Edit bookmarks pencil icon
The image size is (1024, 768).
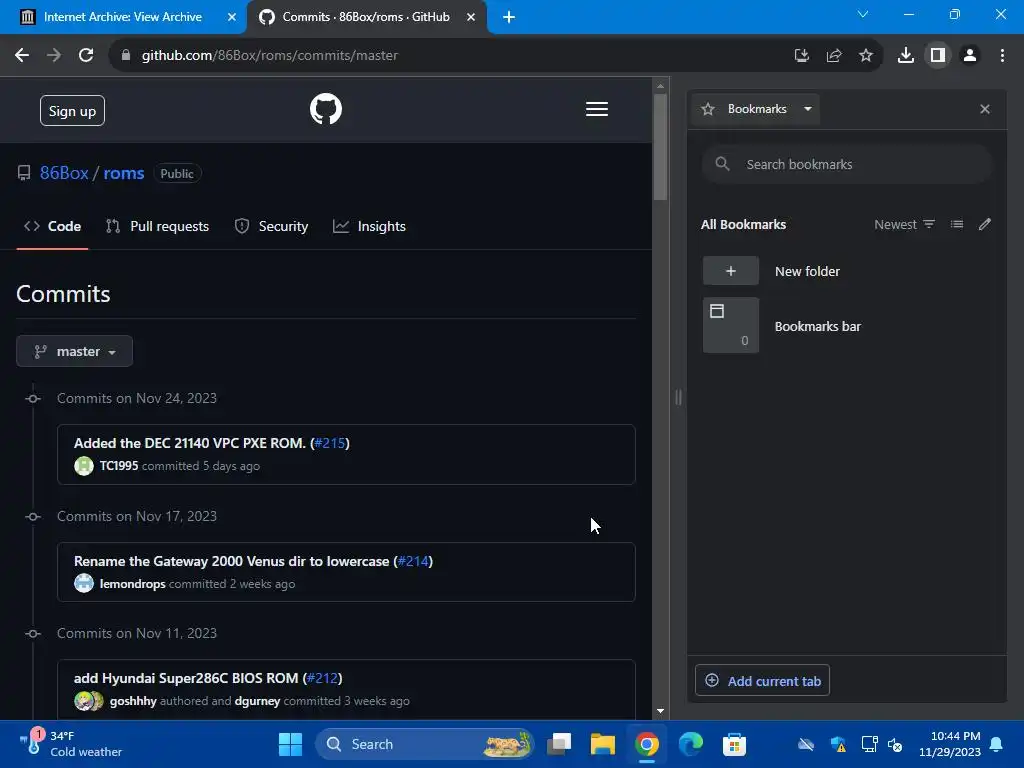985,224
